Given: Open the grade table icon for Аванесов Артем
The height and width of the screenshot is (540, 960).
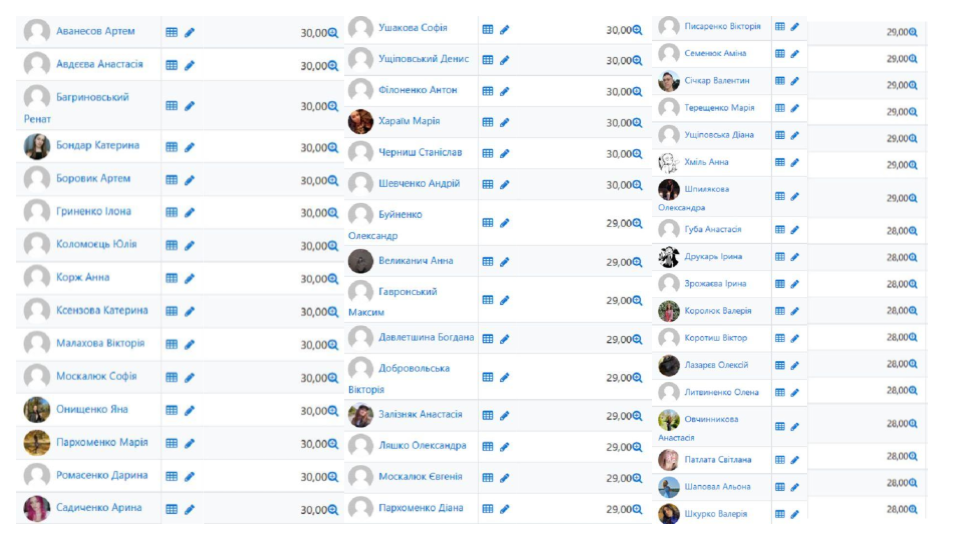Looking at the screenshot, I should (x=172, y=32).
